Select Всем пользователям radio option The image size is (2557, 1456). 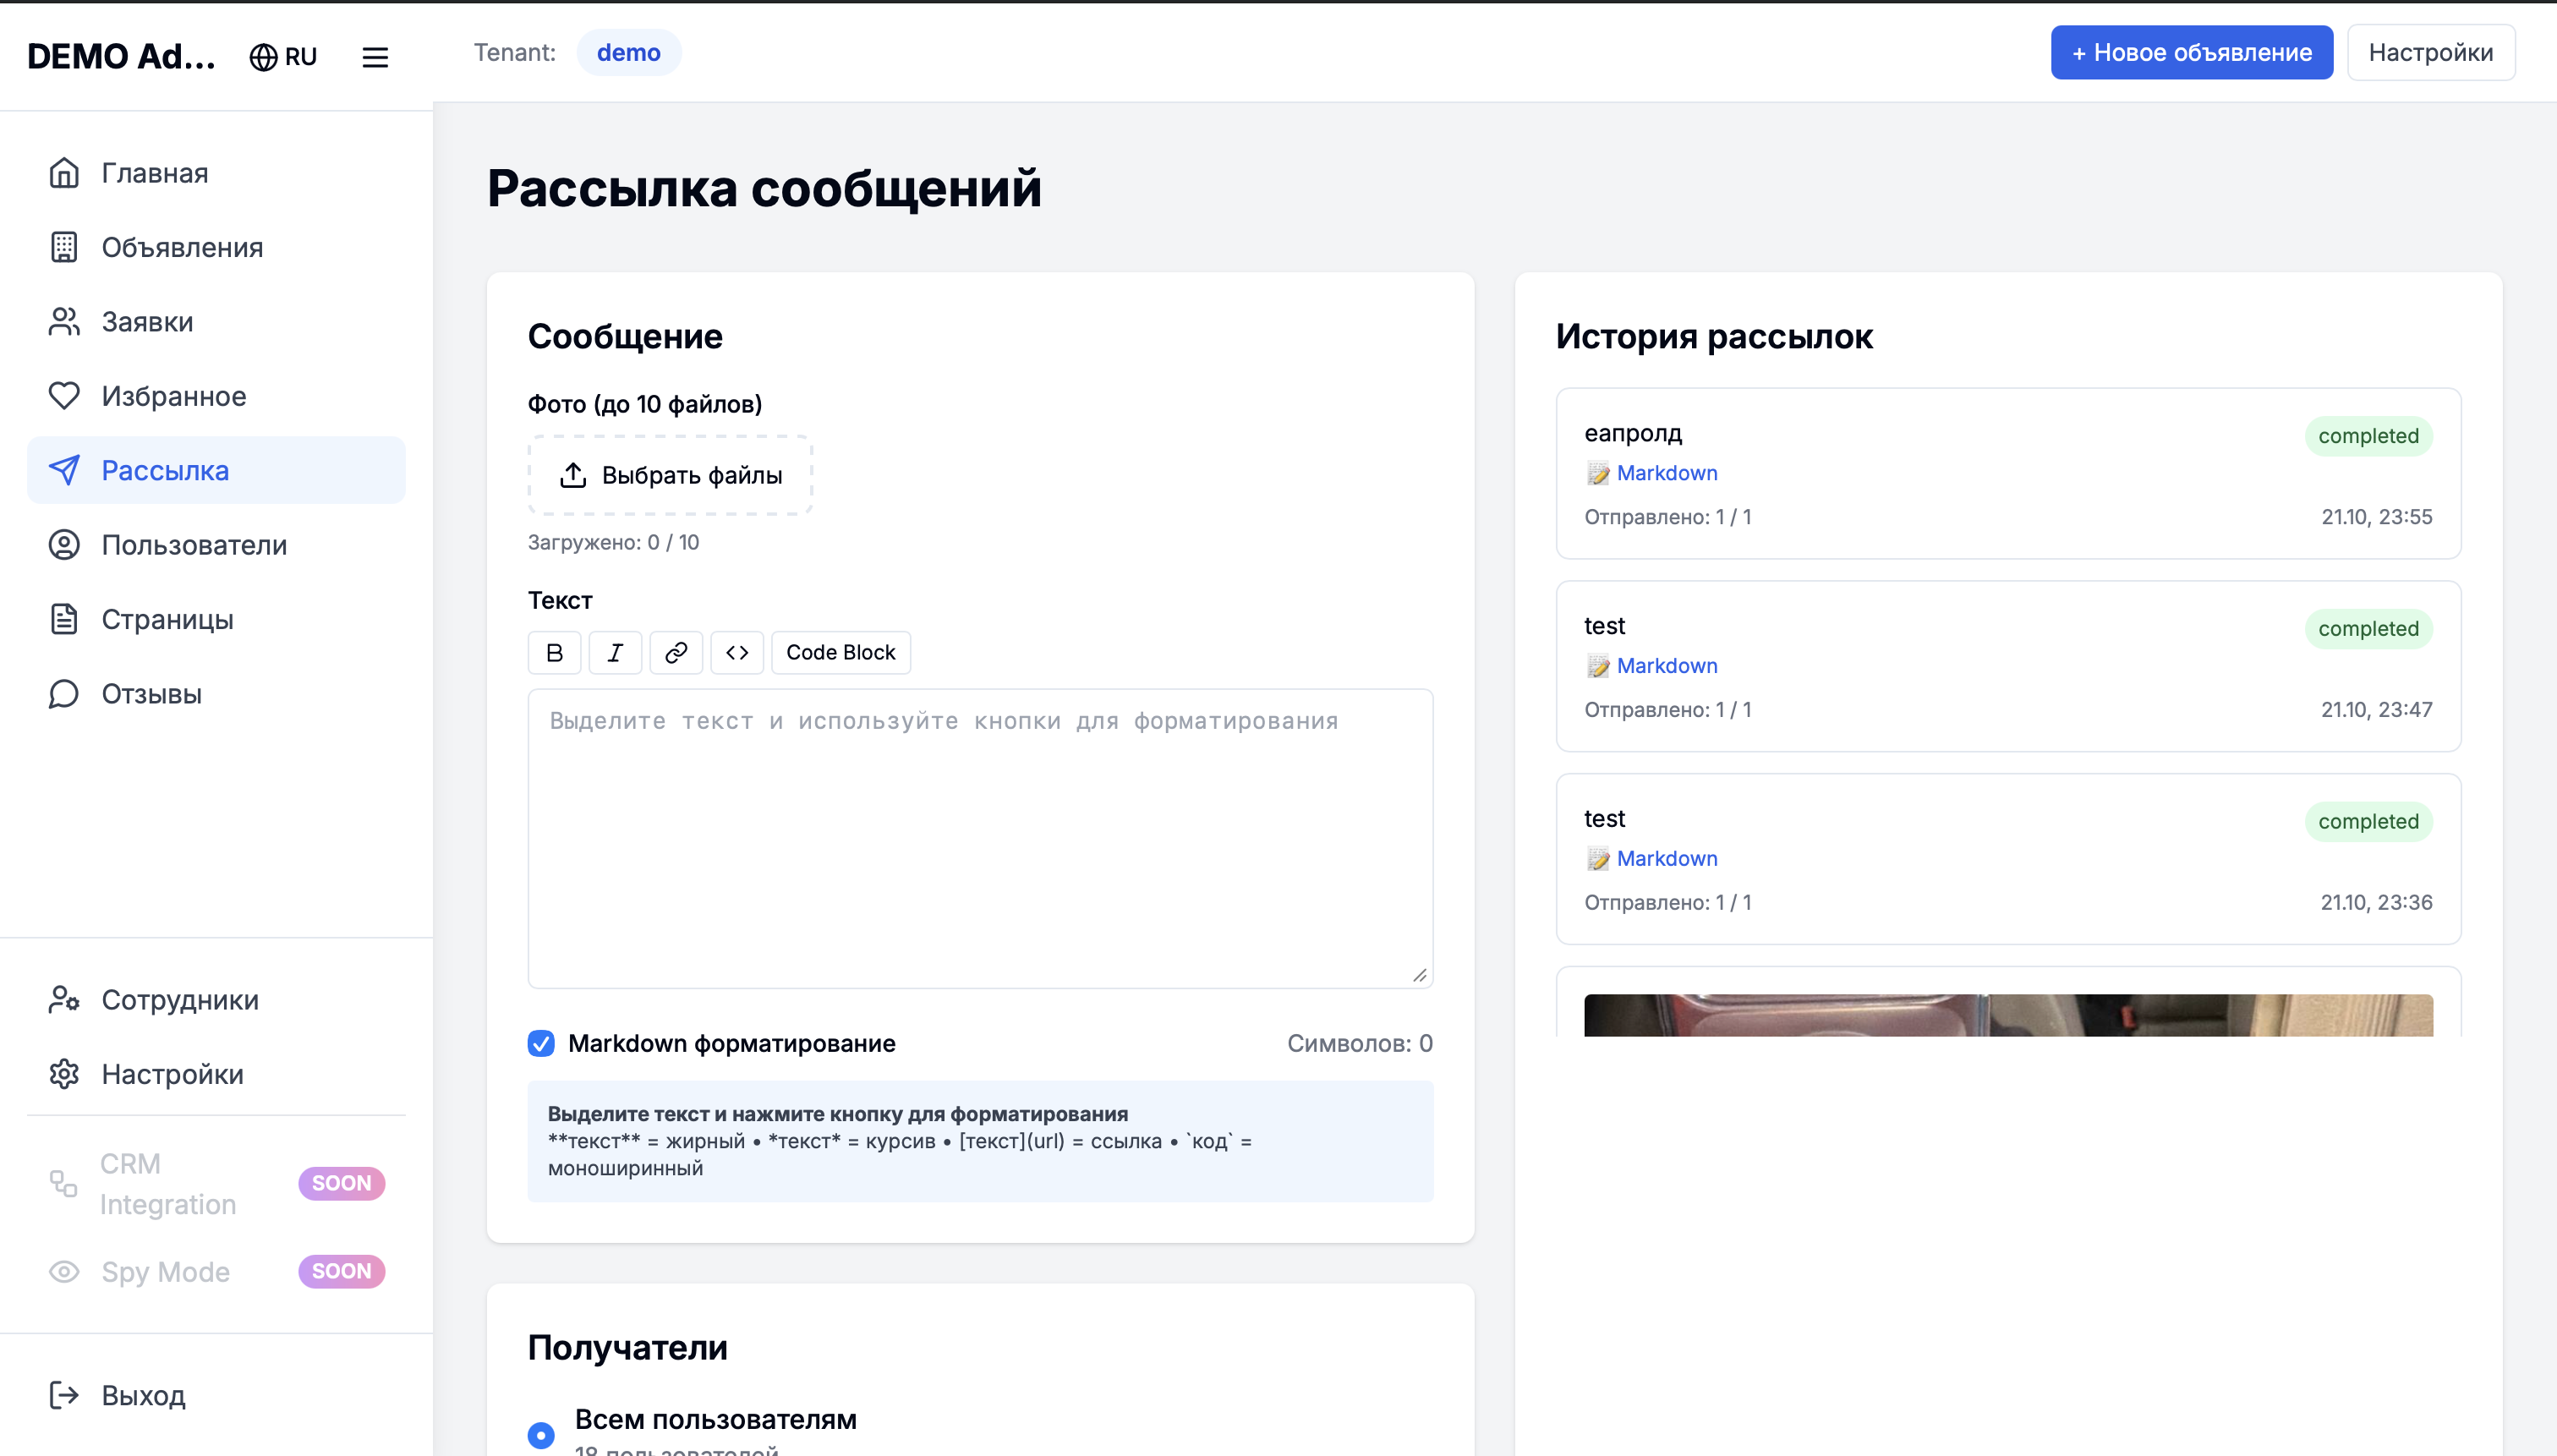tap(541, 1434)
